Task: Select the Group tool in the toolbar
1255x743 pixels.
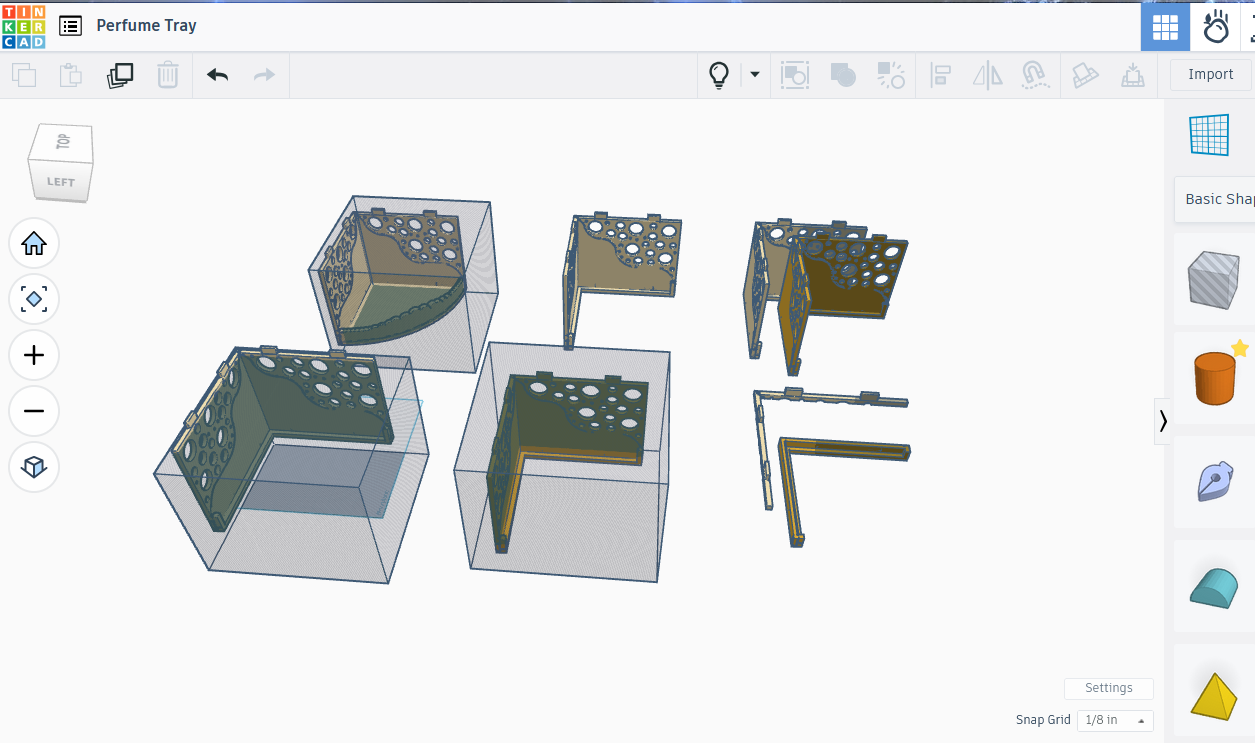Action: (842, 74)
